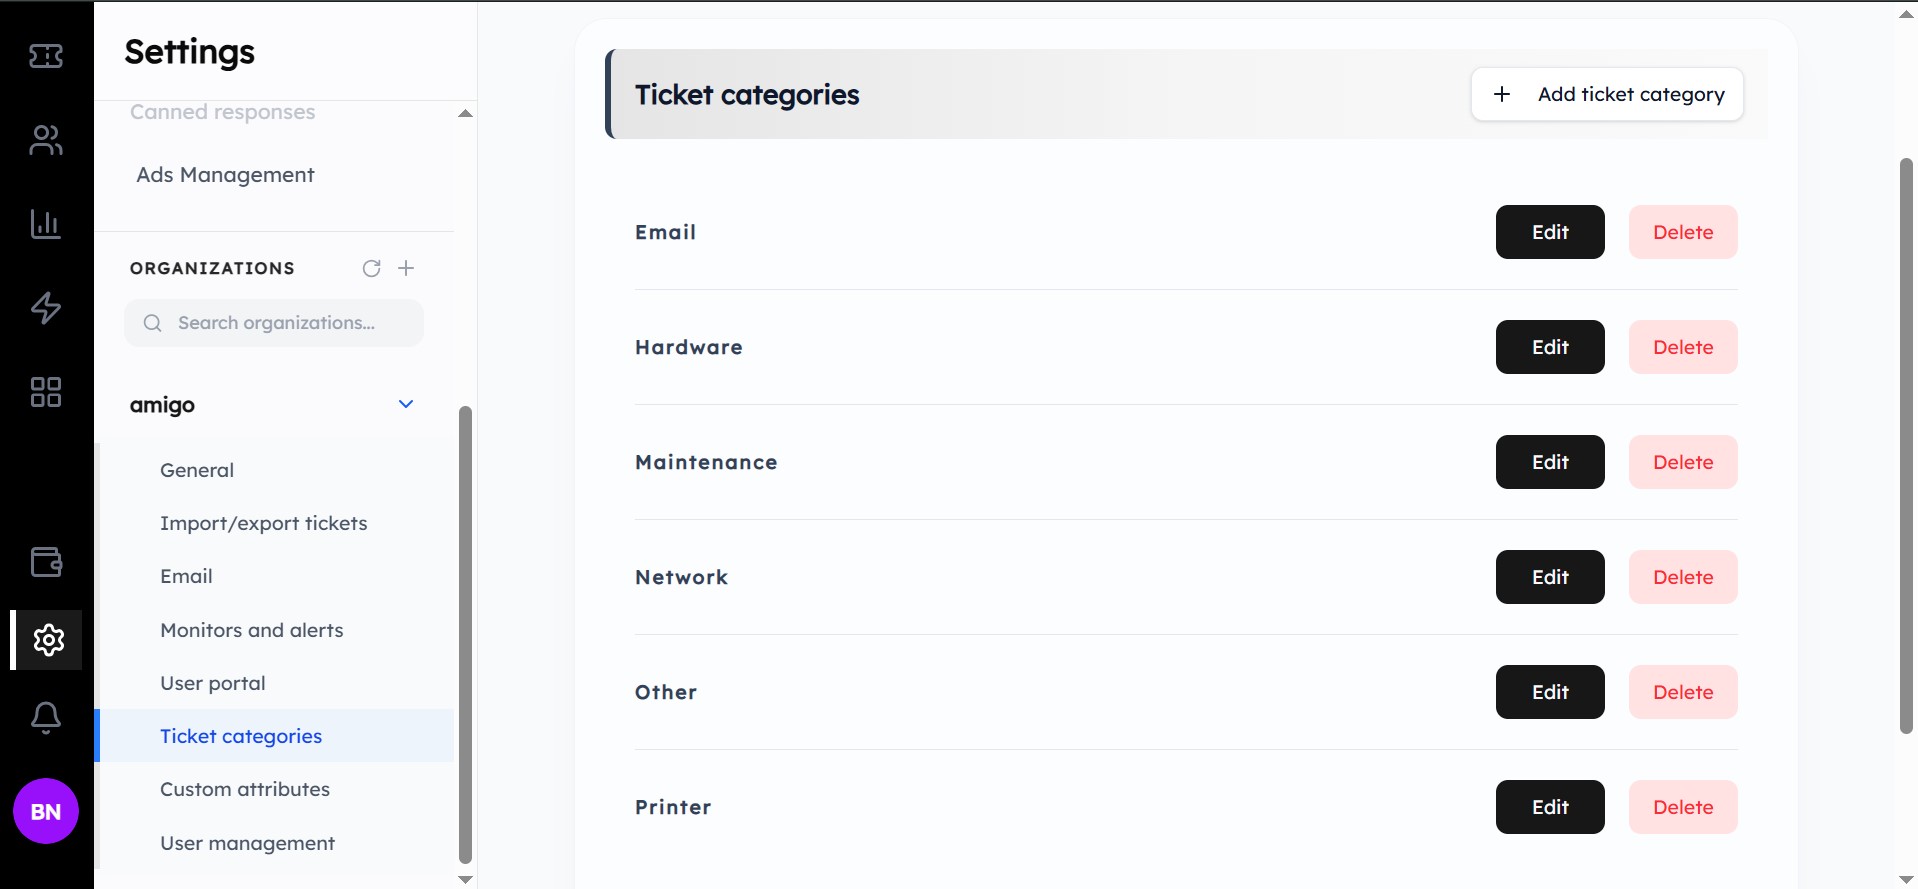Image resolution: width=1918 pixels, height=889 pixels.
Task: Open Monitors and alerts settings
Action: click(251, 630)
